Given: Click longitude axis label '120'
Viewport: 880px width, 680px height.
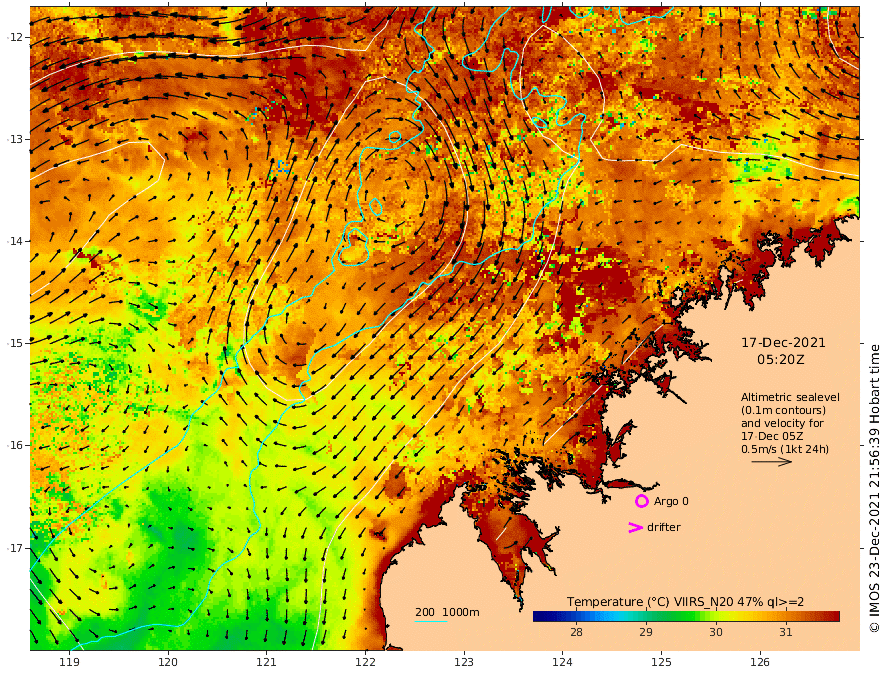Looking at the screenshot, I should pos(168,662).
